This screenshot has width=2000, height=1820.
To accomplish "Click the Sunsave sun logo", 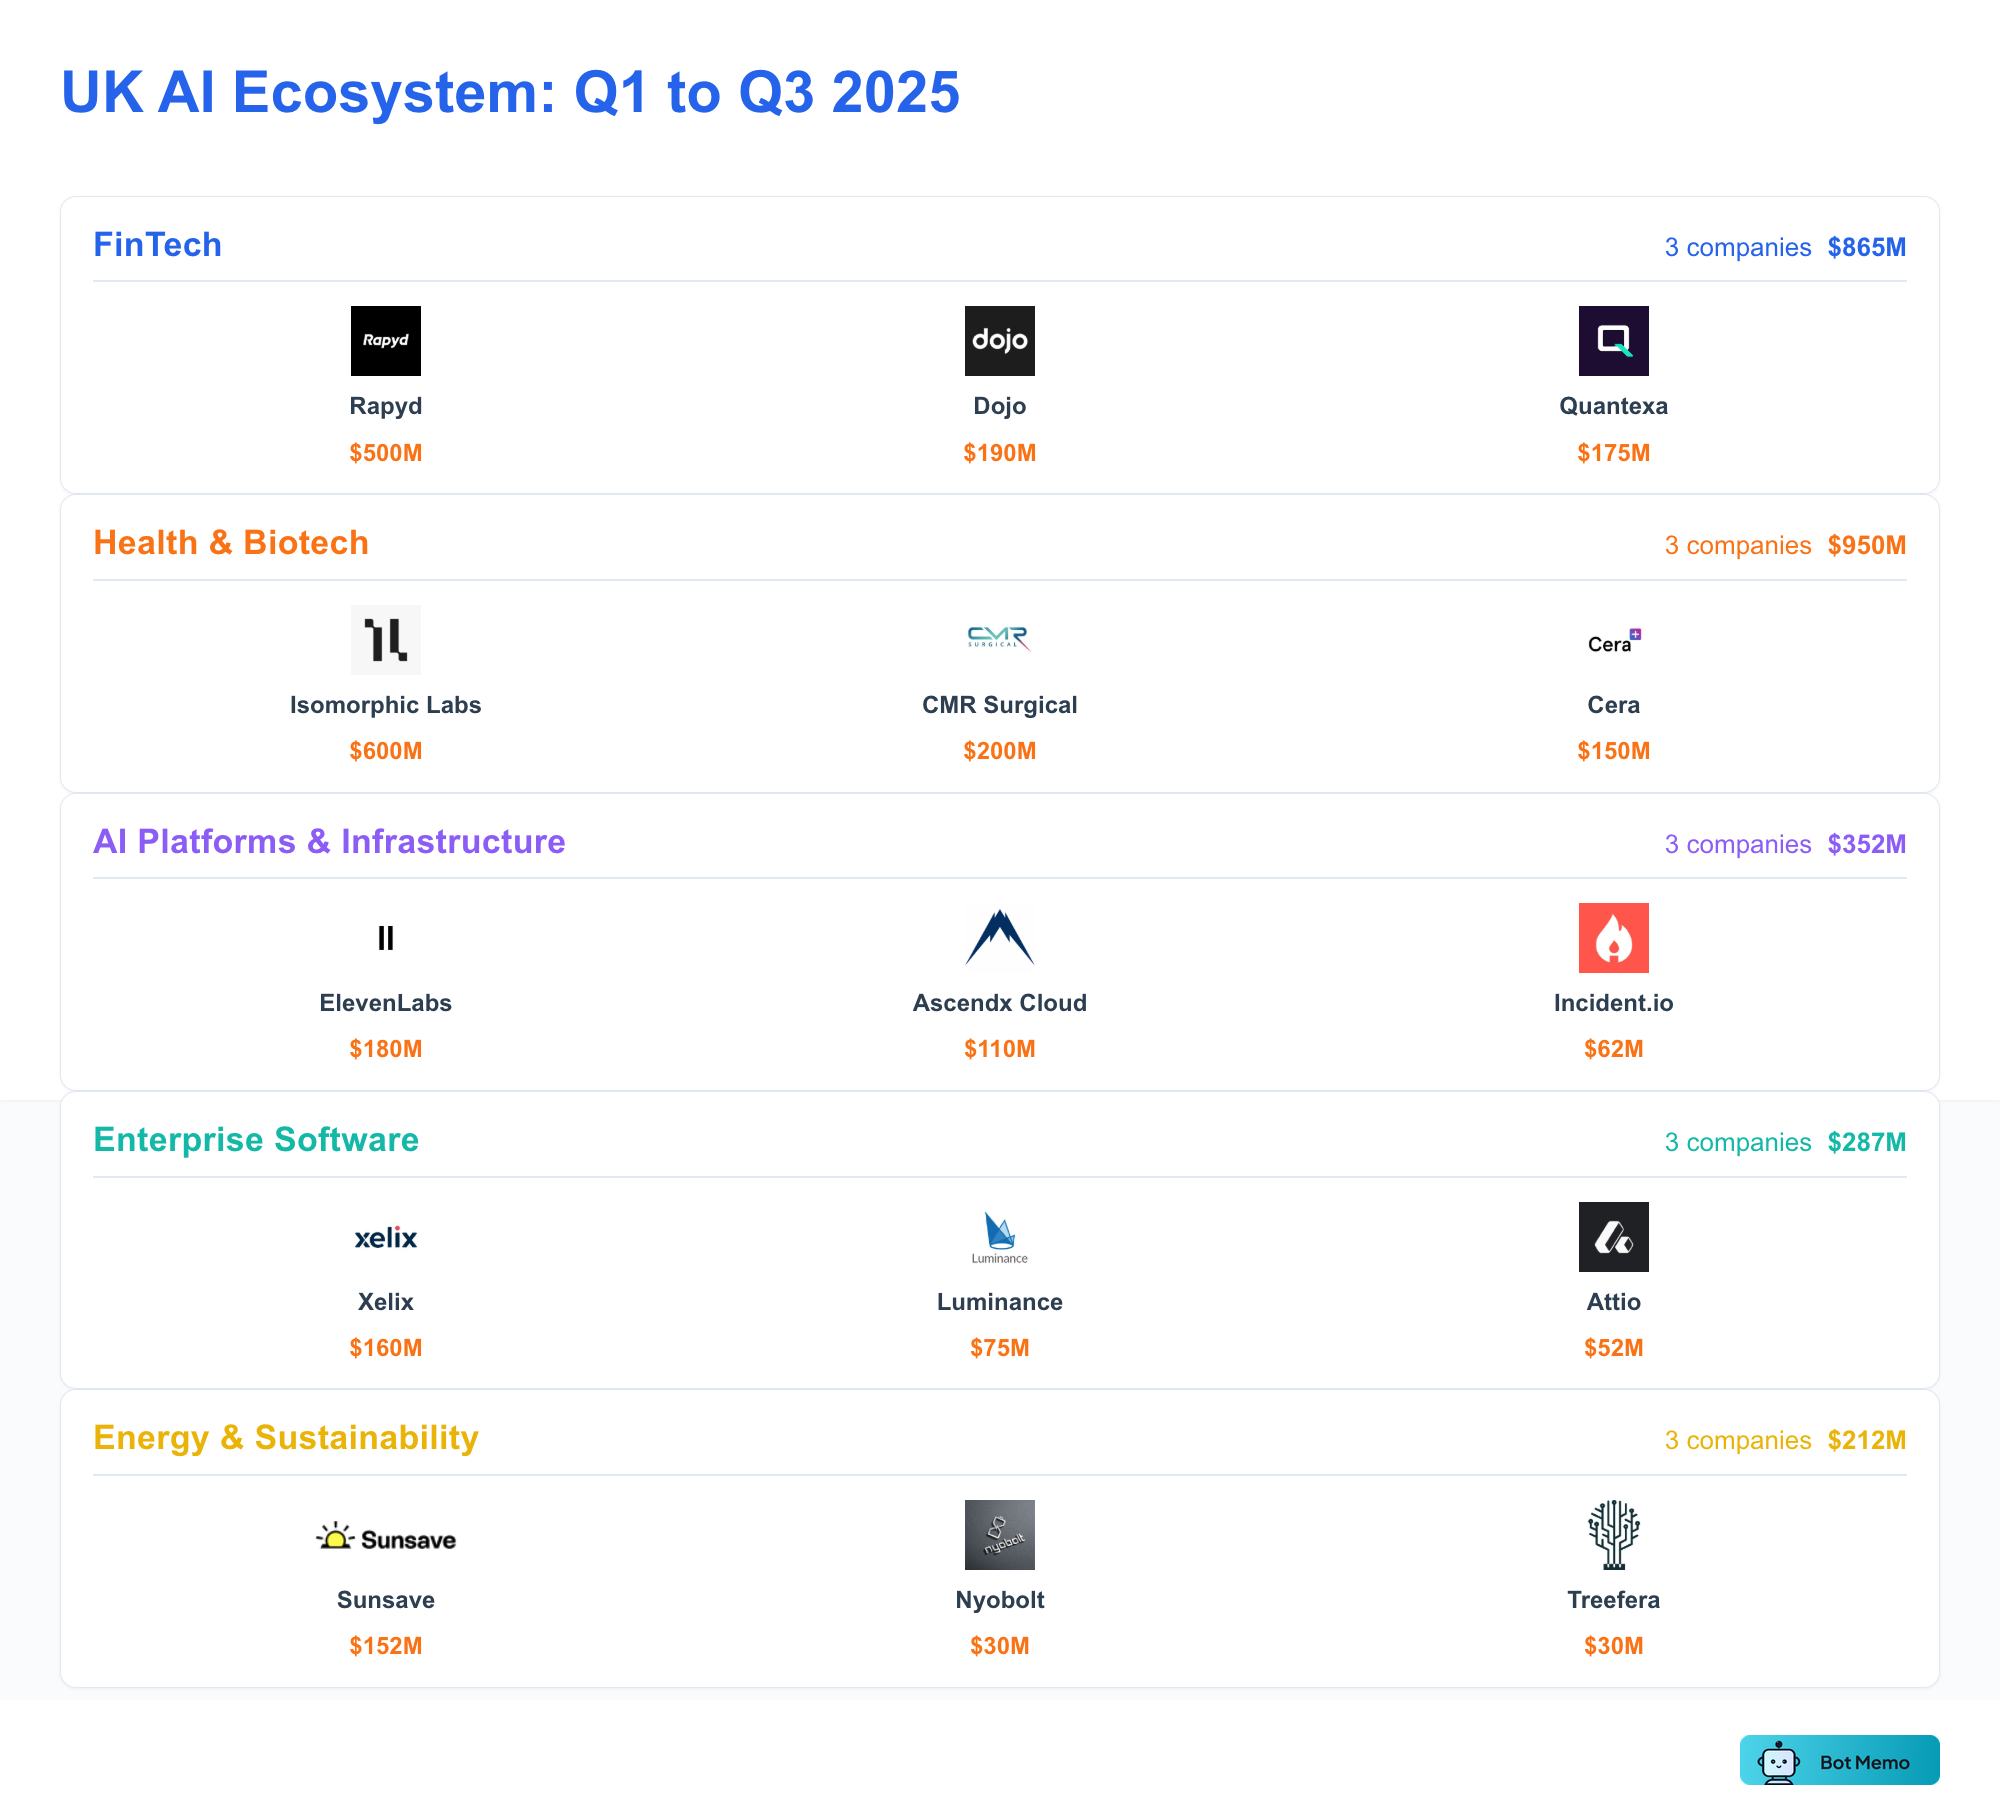I will (385, 1538).
